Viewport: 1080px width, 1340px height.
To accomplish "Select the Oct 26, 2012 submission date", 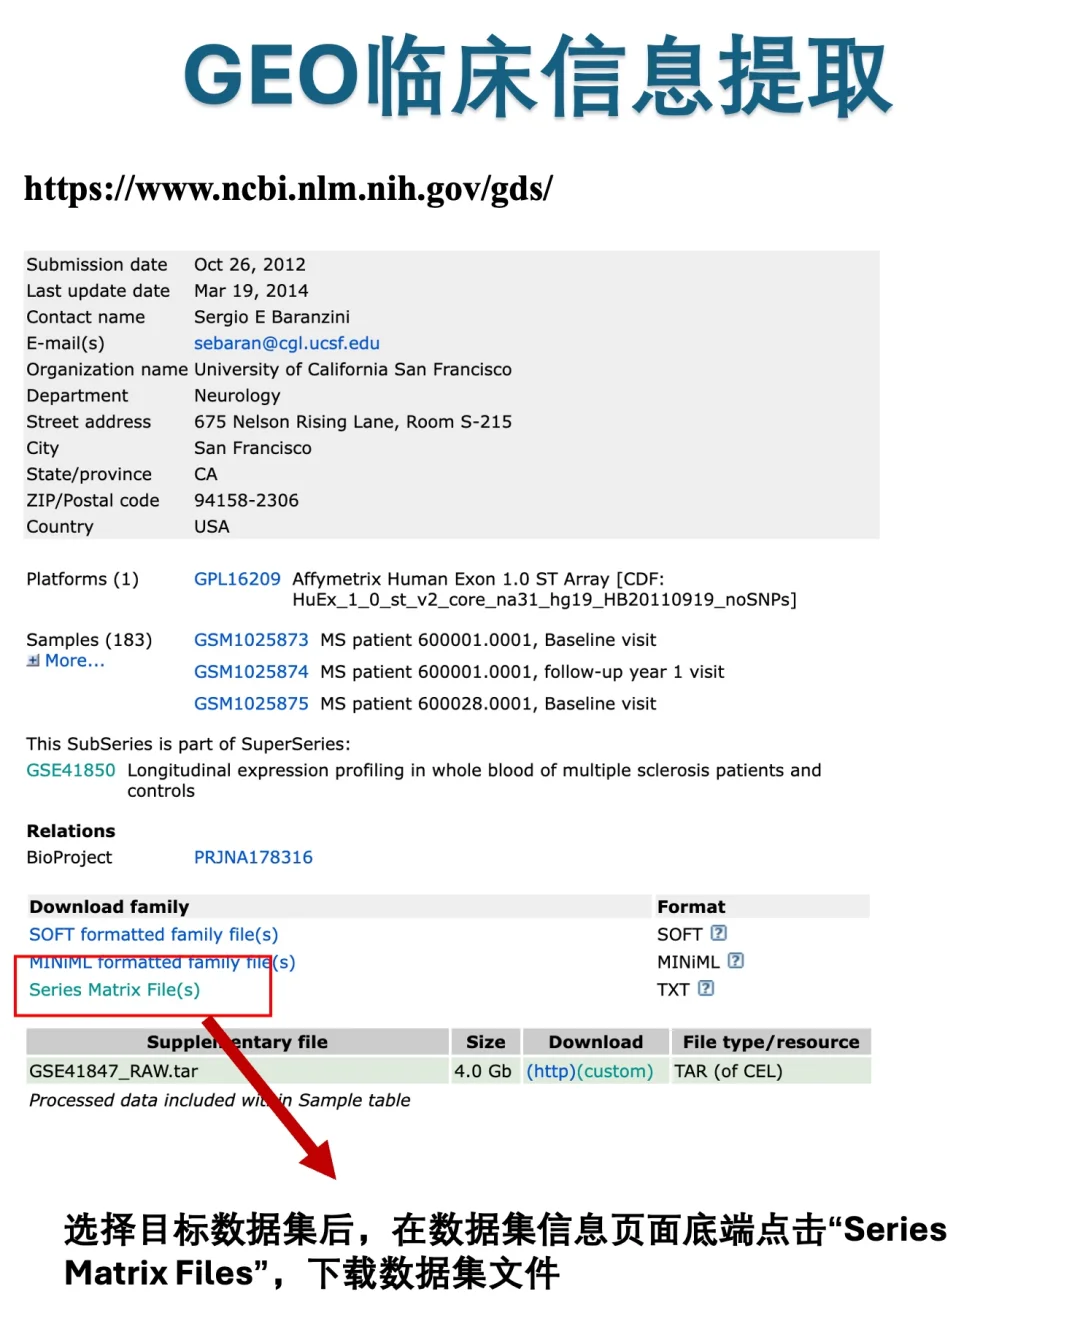I will pyautogui.click(x=250, y=265).
